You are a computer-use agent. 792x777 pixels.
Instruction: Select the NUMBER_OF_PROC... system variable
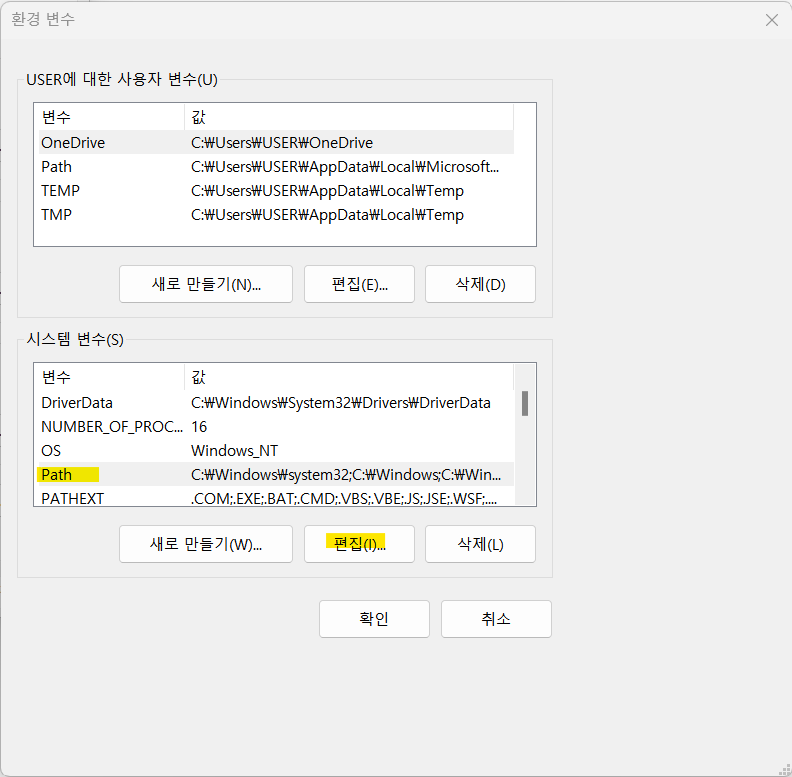[276, 427]
